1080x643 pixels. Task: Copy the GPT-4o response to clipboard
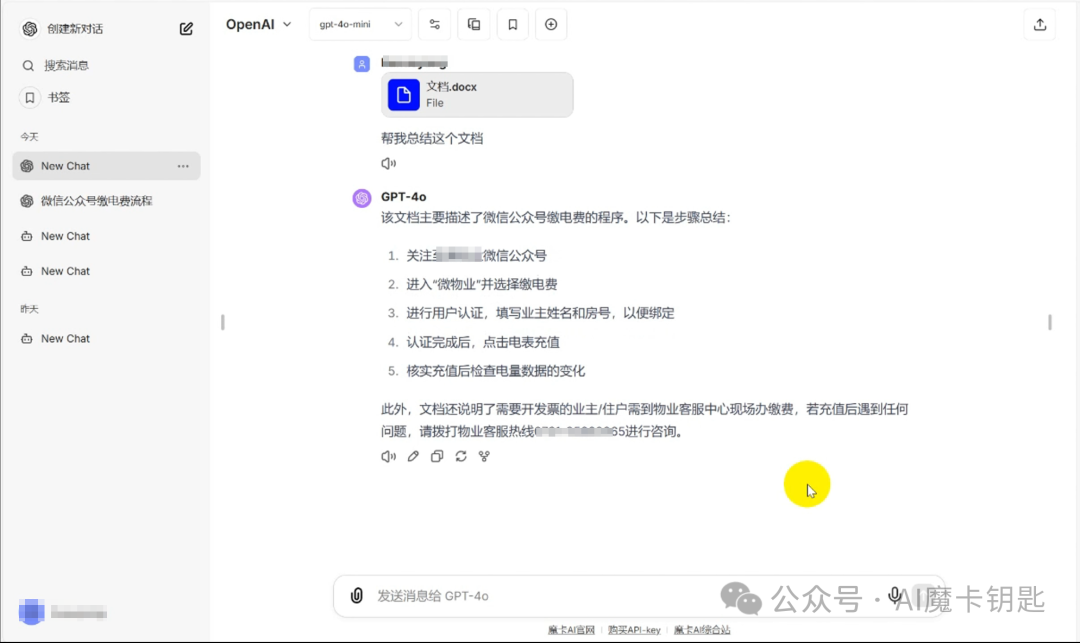click(437, 456)
